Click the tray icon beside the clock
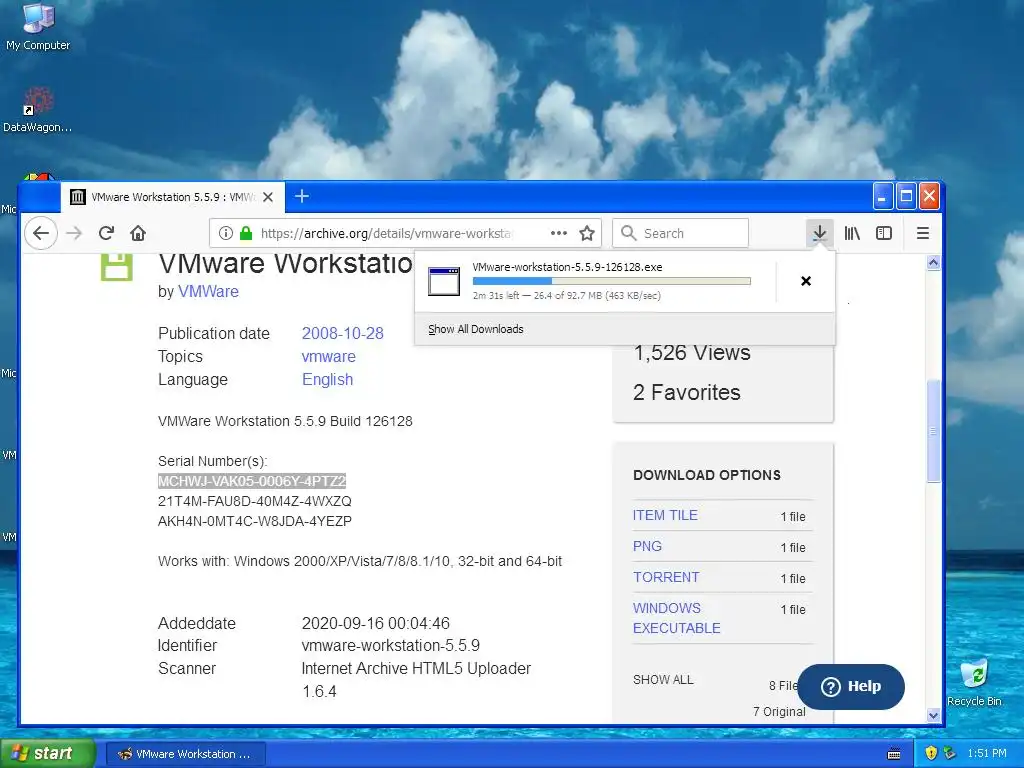The width and height of the screenshot is (1024, 768). tap(950, 753)
